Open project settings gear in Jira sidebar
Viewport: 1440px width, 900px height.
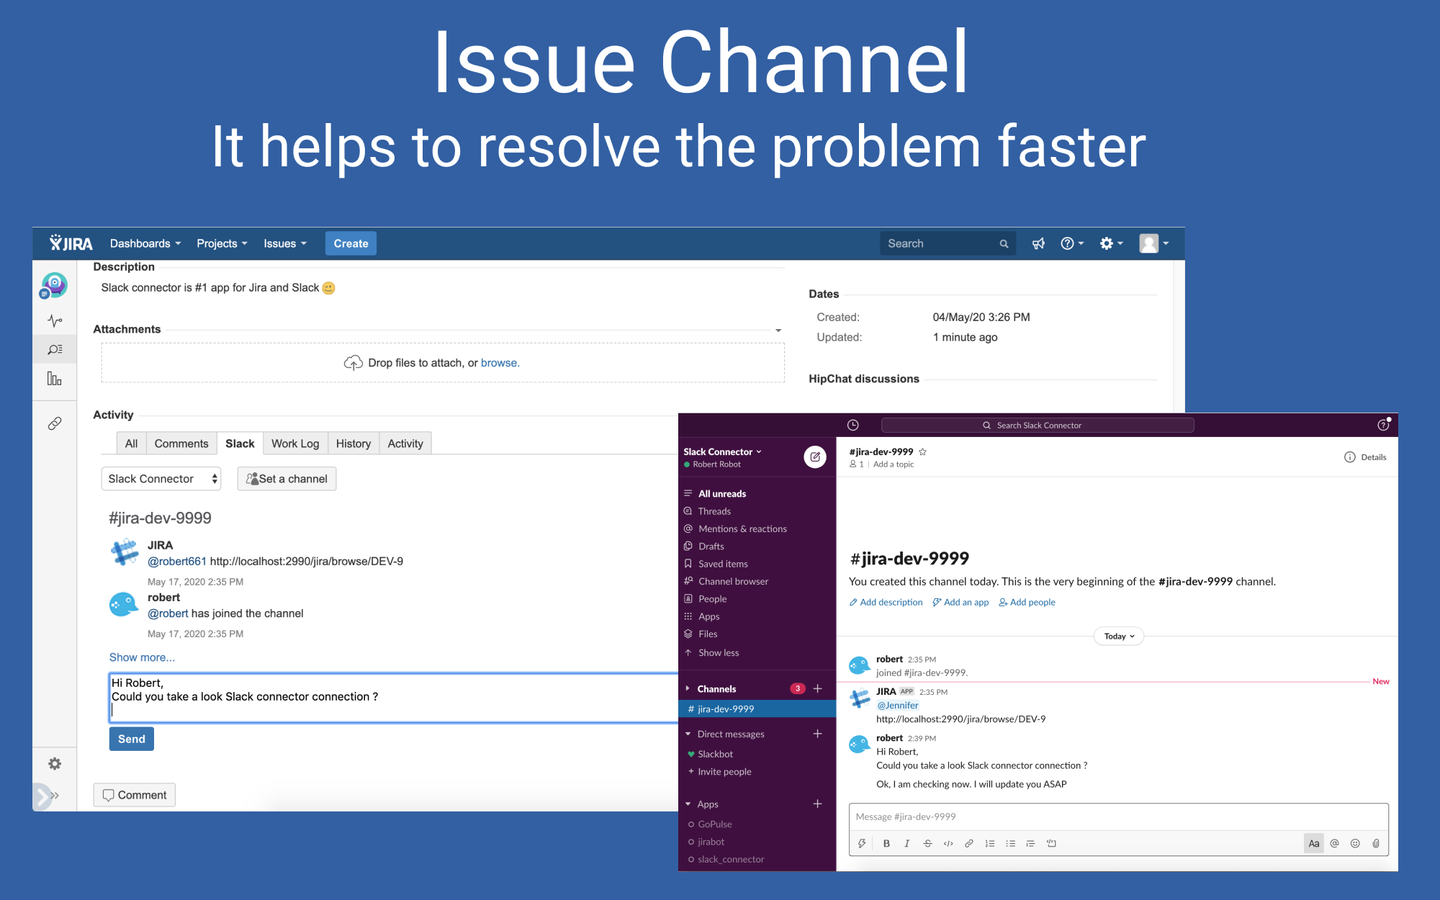(x=54, y=763)
